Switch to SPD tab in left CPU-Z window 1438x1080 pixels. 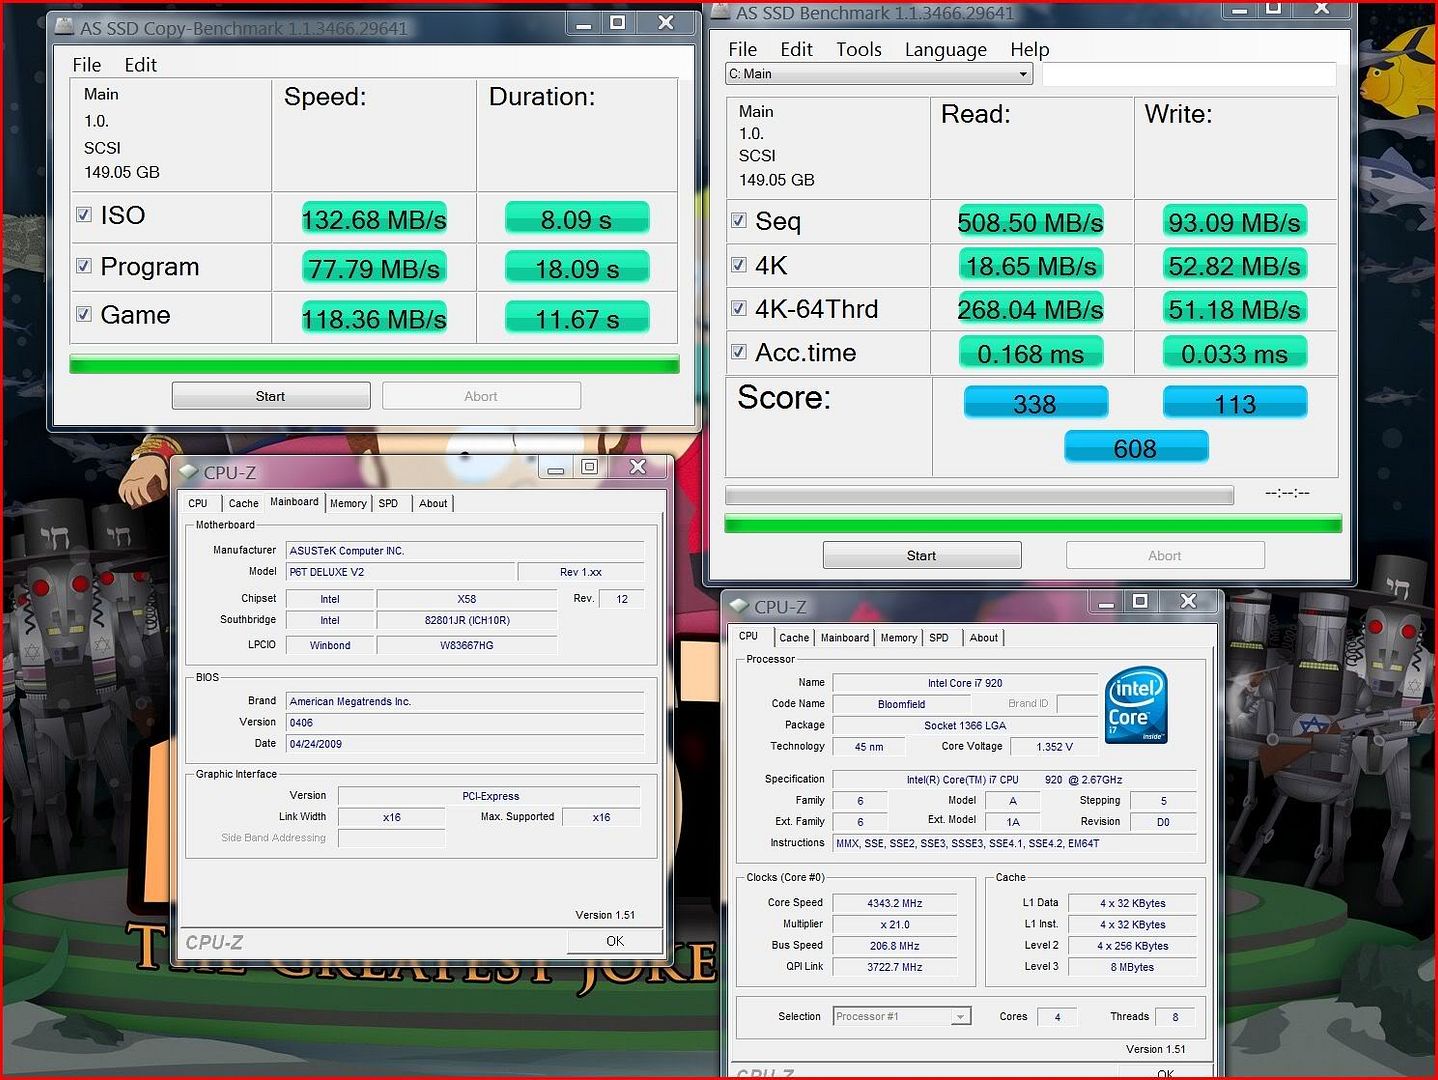(x=388, y=503)
